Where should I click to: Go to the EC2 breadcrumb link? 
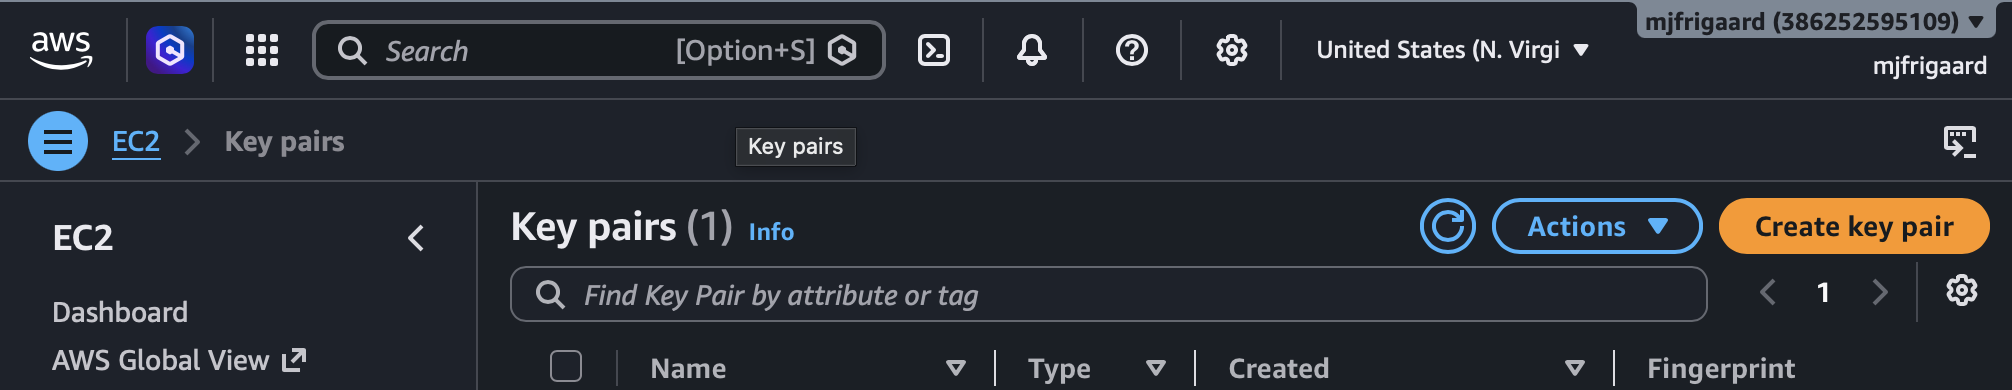click(136, 142)
